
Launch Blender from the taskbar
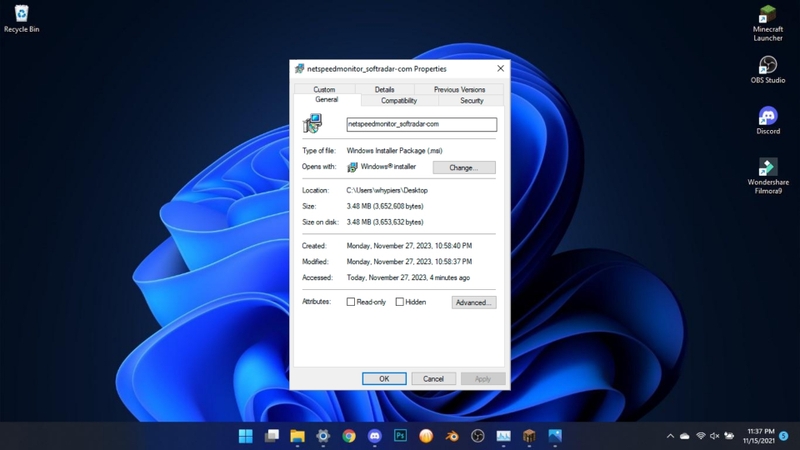pyautogui.click(x=452, y=436)
